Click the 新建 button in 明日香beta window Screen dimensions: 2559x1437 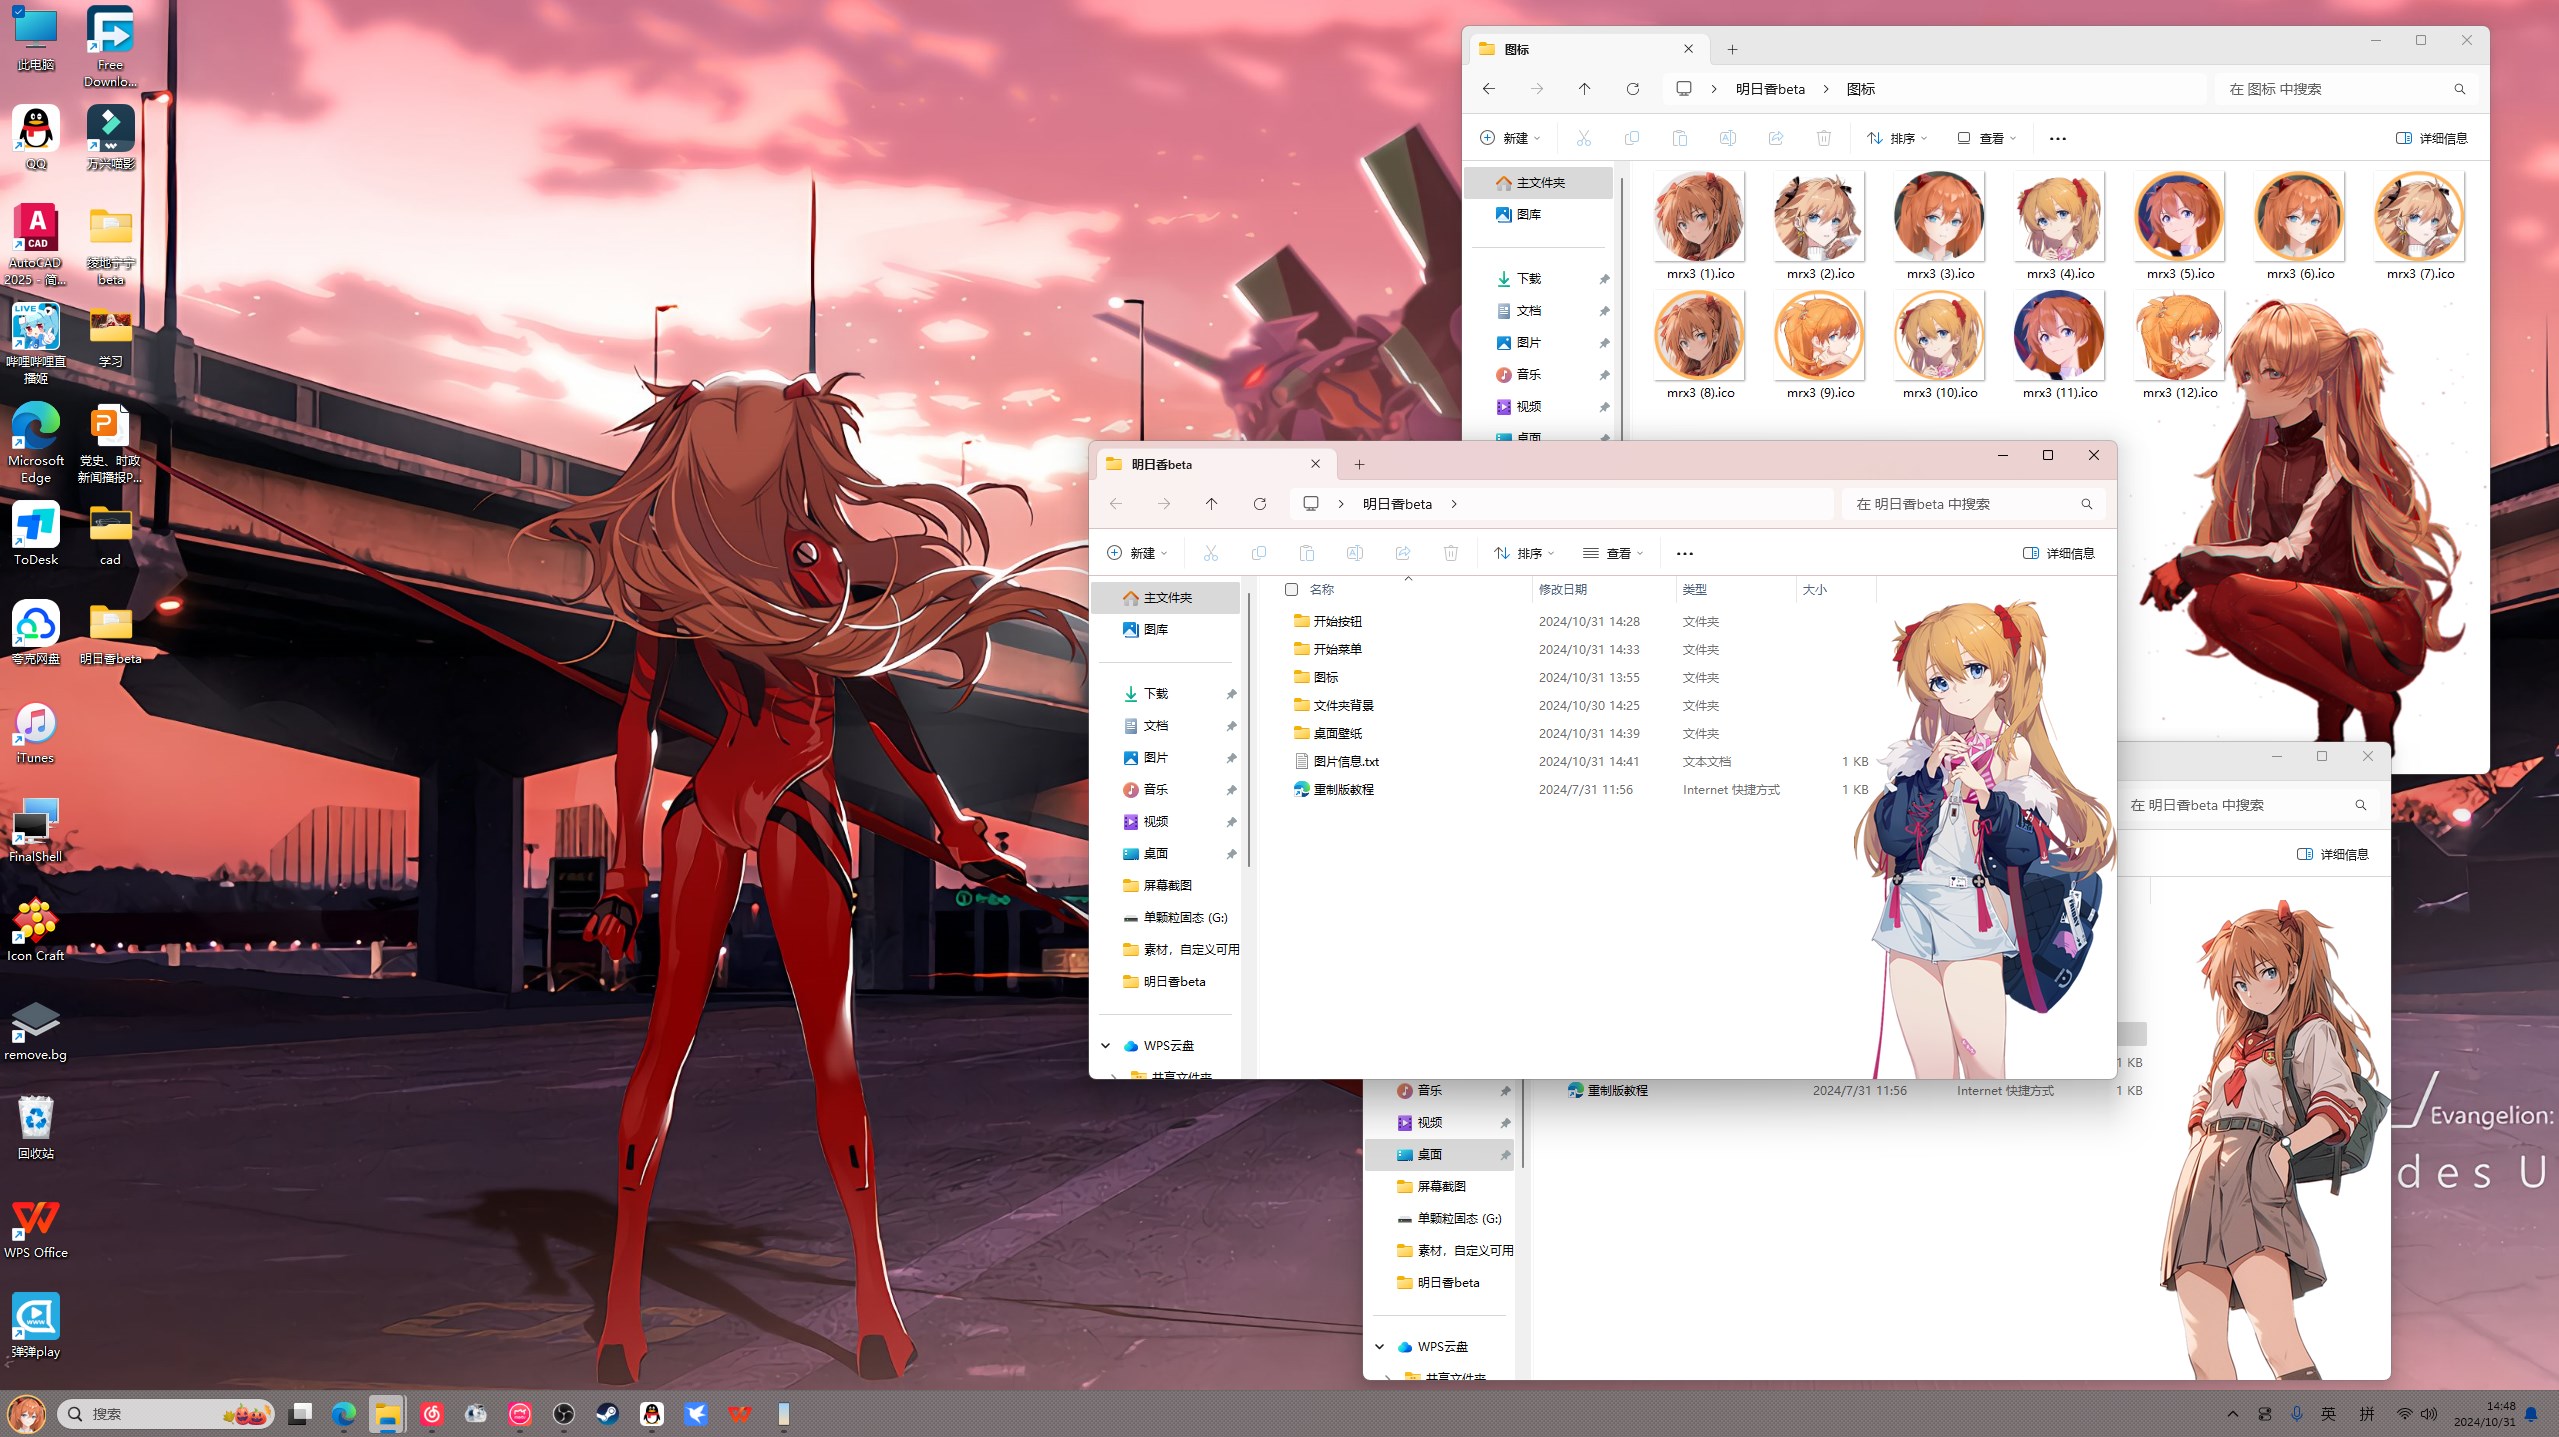[x=1136, y=553]
